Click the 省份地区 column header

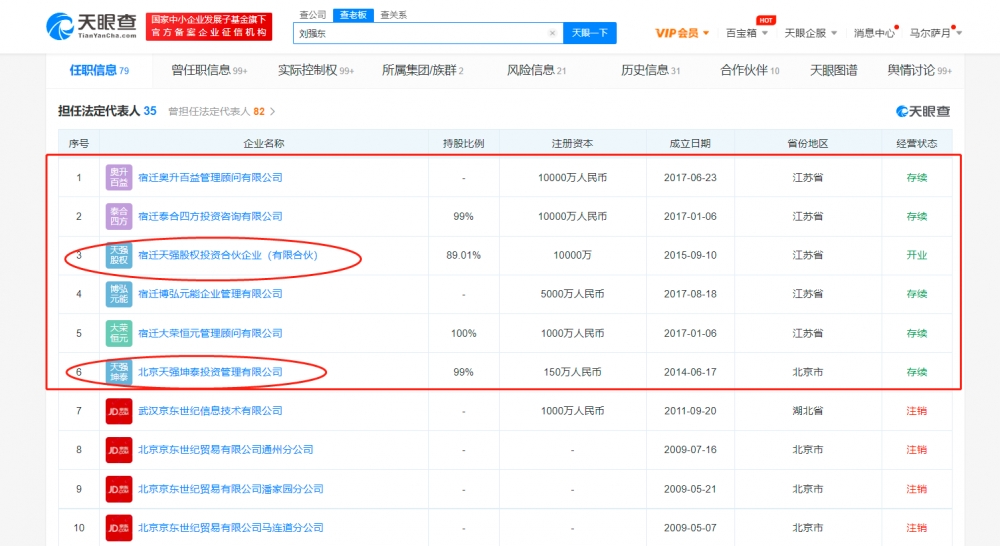tap(807, 144)
